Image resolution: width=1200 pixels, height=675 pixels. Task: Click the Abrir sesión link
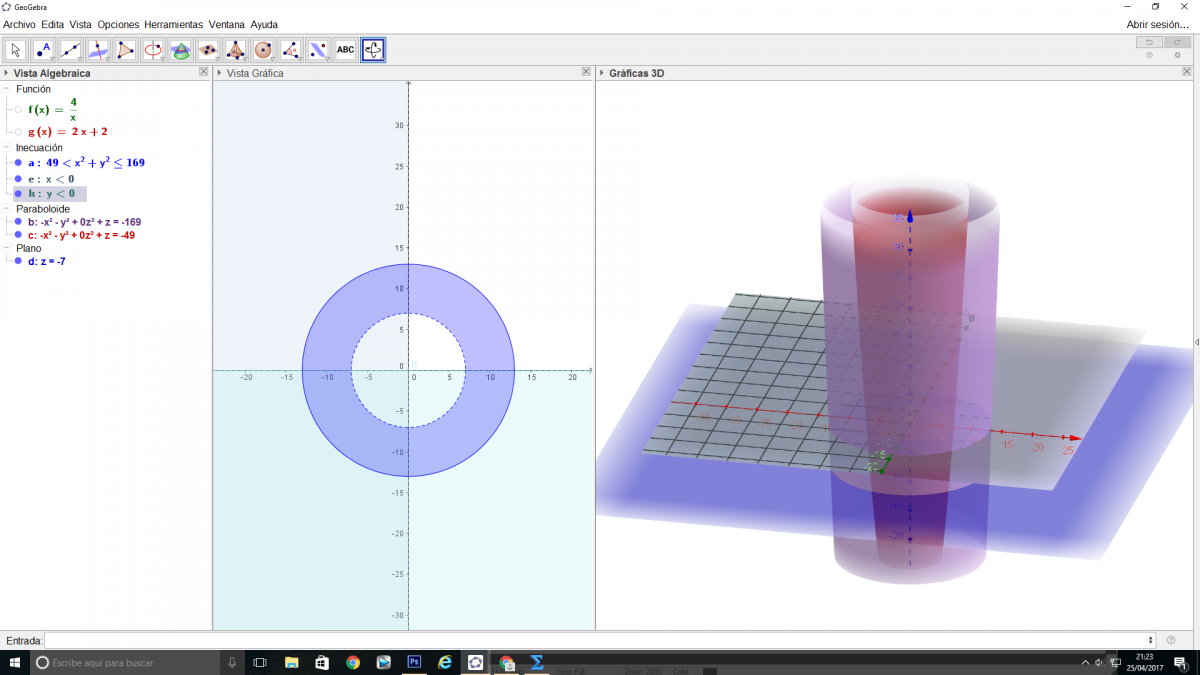pyautogui.click(x=1157, y=24)
